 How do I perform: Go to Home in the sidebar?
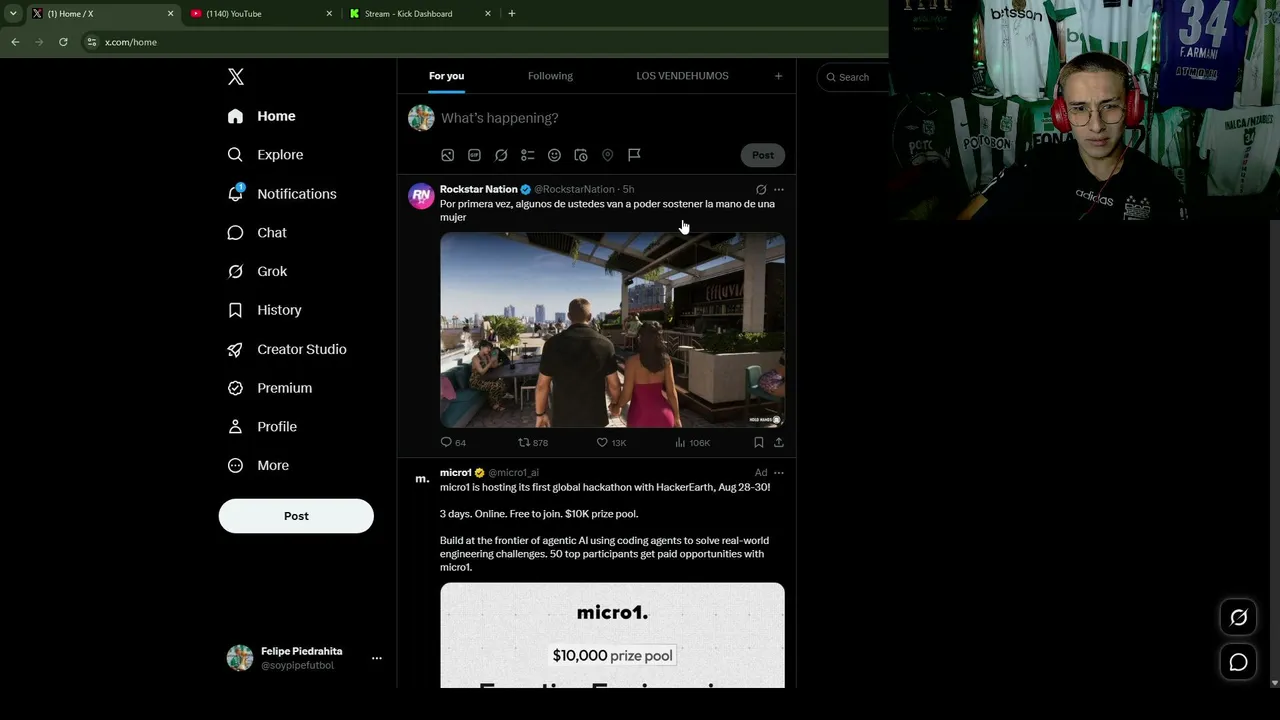[261, 116]
